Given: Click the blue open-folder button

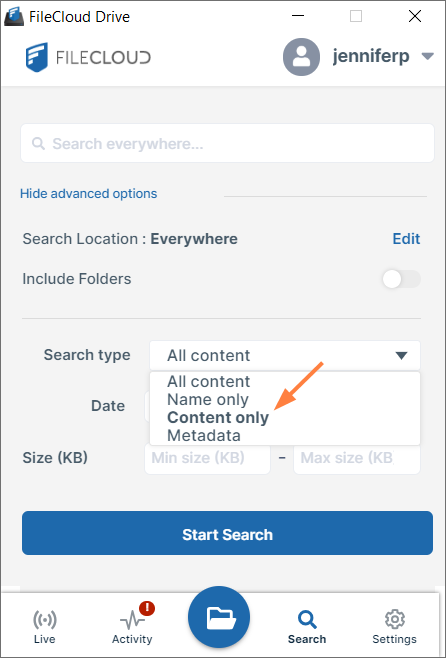Looking at the screenshot, I should click(219, 617).
